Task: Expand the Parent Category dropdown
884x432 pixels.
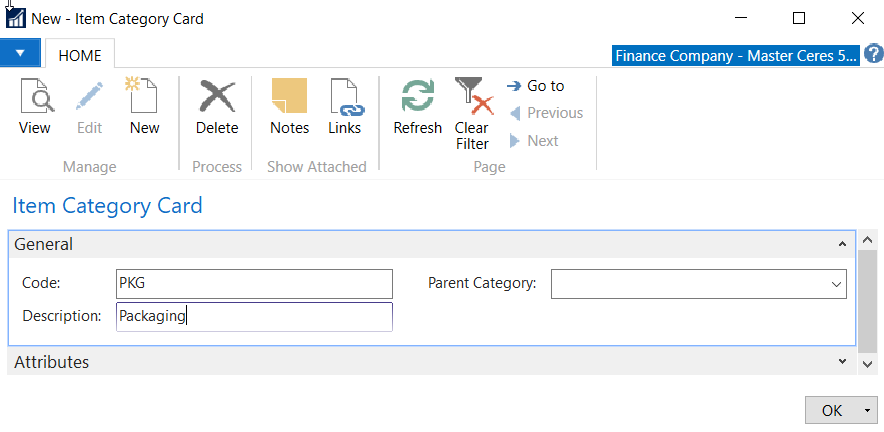Action: pyautogui.click(x=835, y=284)
